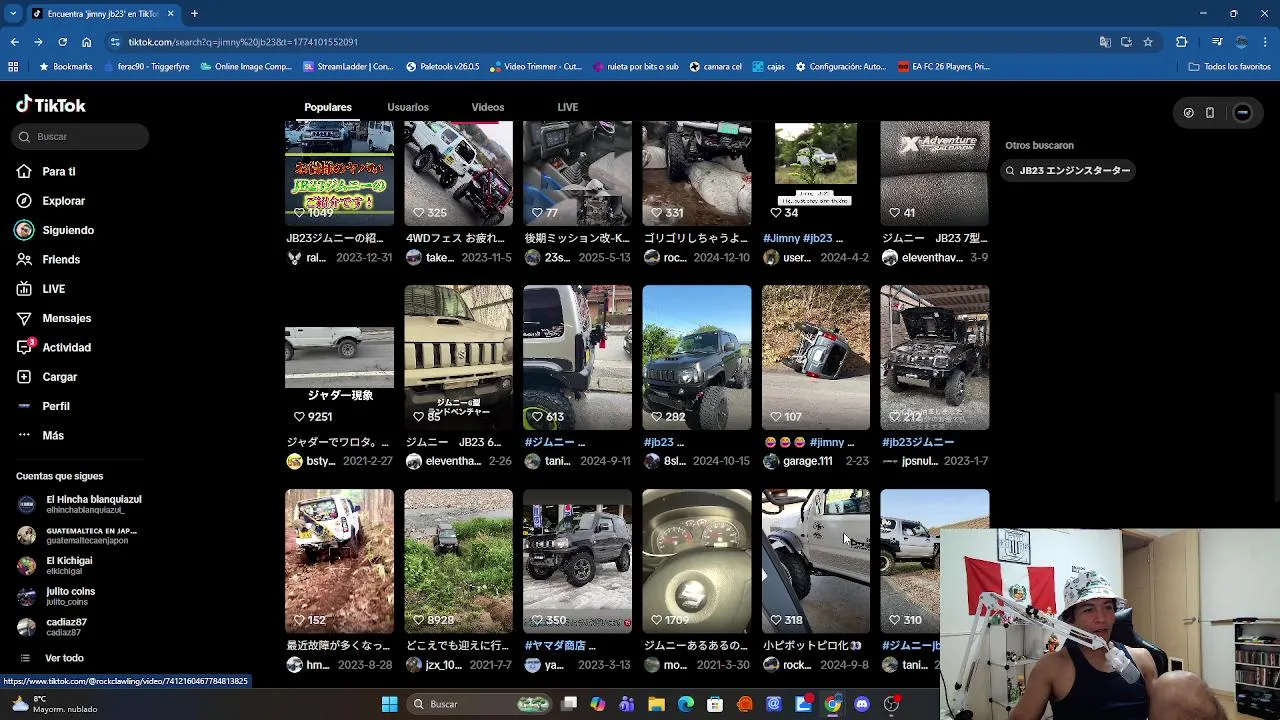Switch to the Usuarios tab
The image size is (1280, 720).
(x=408, y=107)
